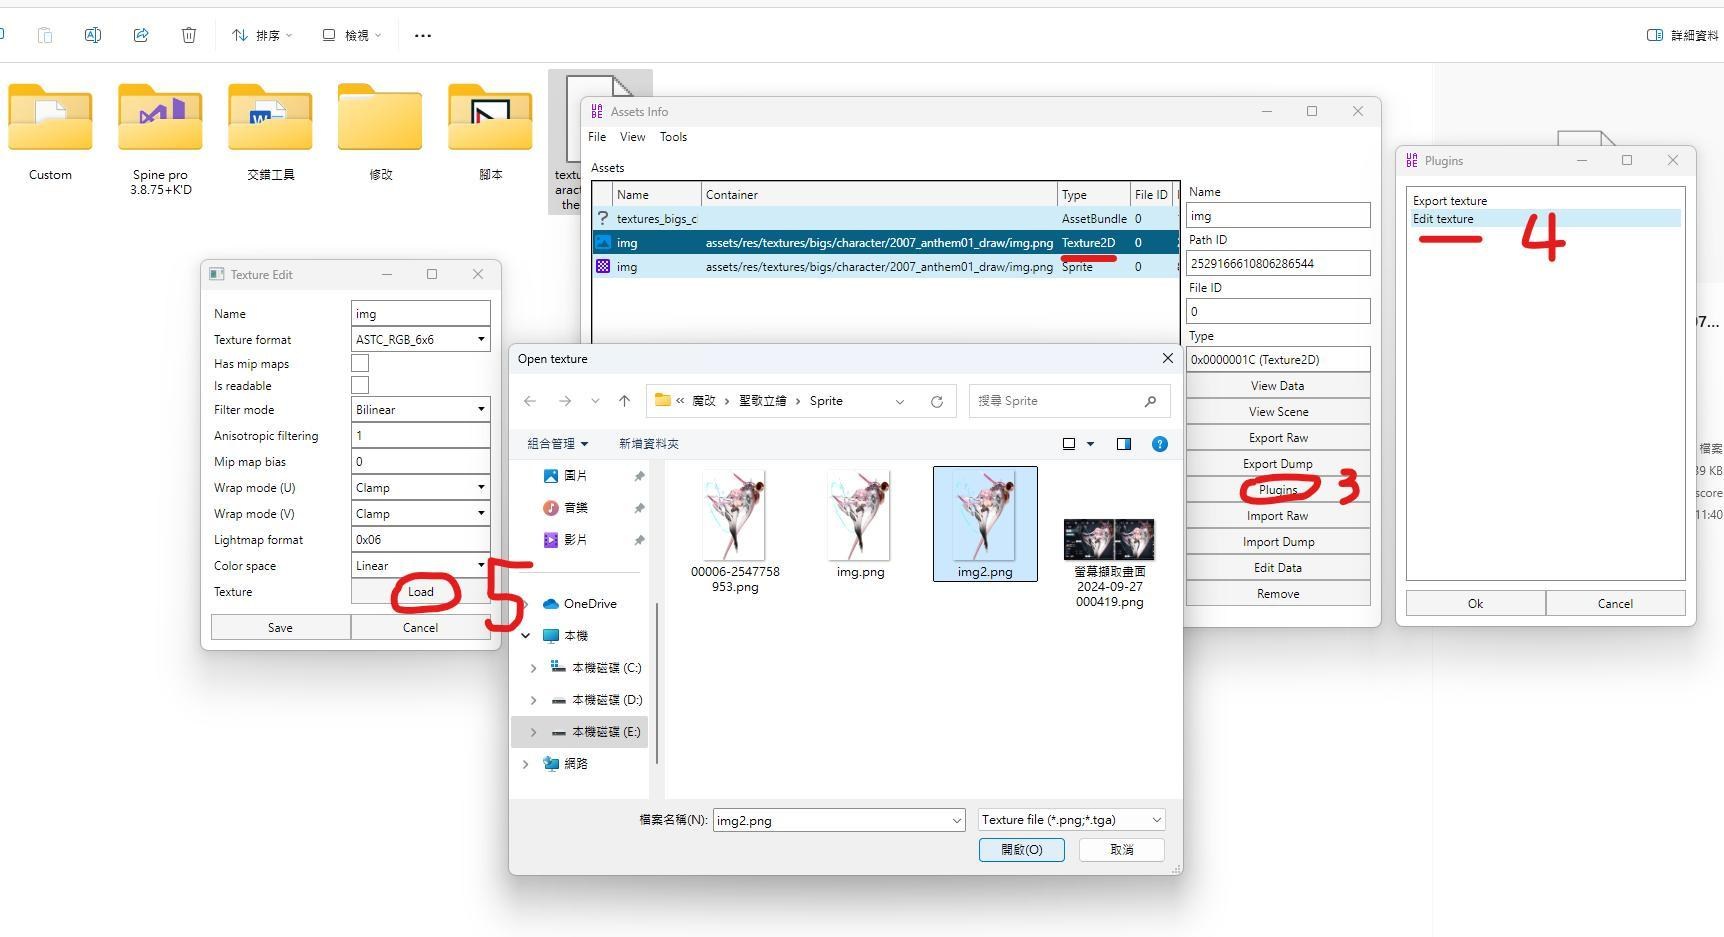Open the Custom folder
The height and width of the screenshot is (937, 1724).
click(50, 132)
